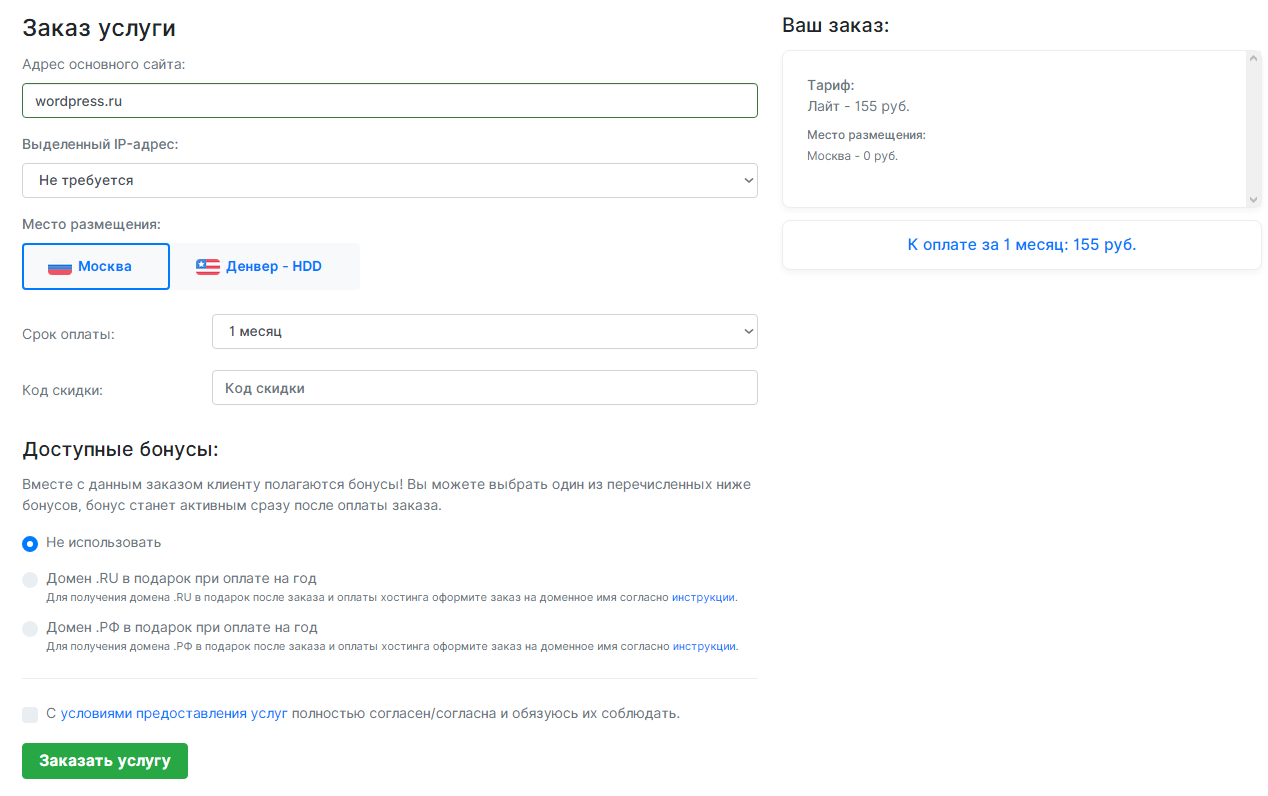1268x796 pixels.
Task: Click the Москва - 0 руб. text
Action: (x=853, y=156)
